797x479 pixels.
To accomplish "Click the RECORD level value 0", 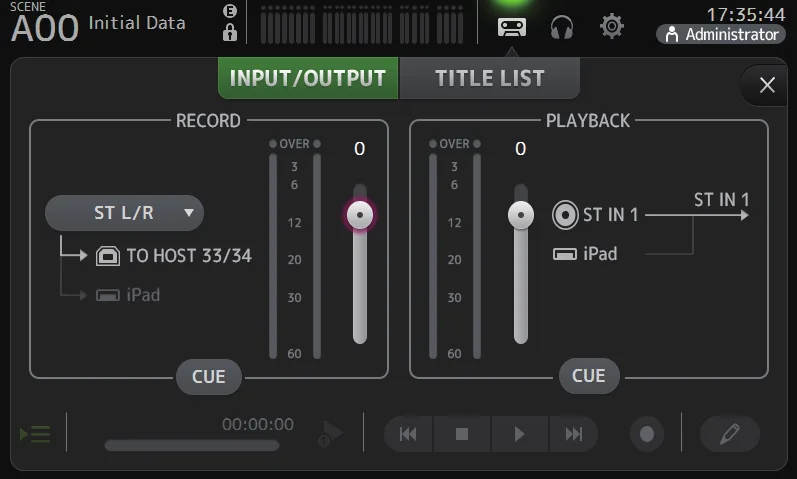I will pos(359,148).
